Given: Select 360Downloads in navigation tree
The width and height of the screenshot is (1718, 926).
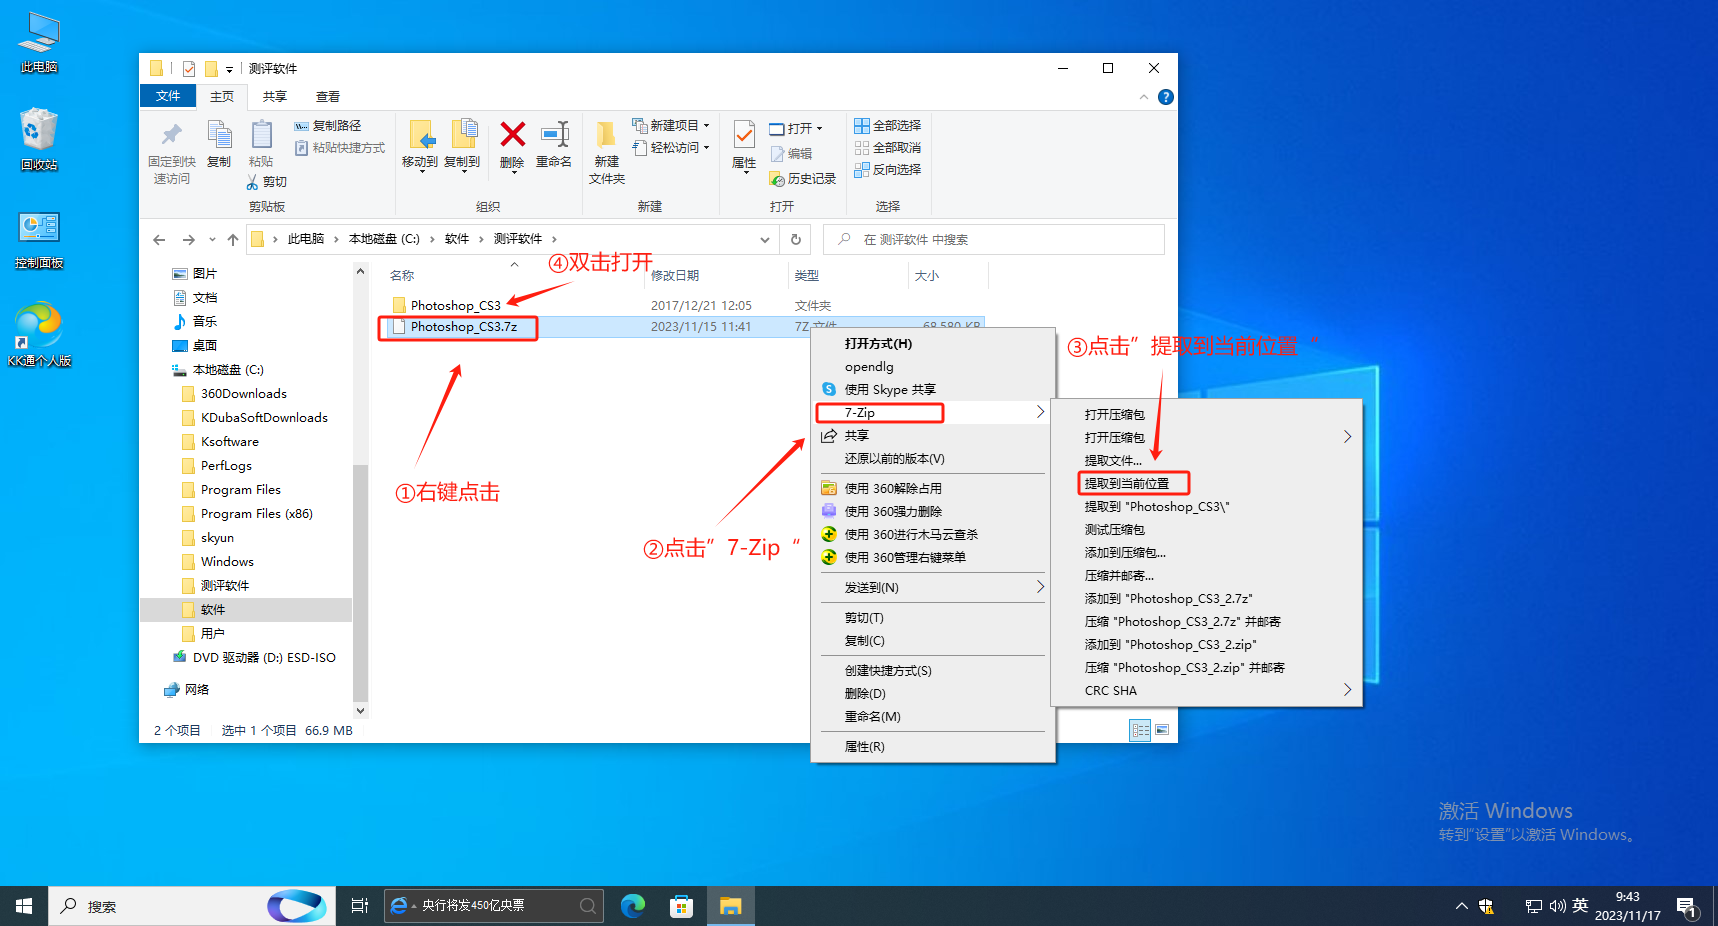Looking at the screenshot, I should click(x=244, y=394).
